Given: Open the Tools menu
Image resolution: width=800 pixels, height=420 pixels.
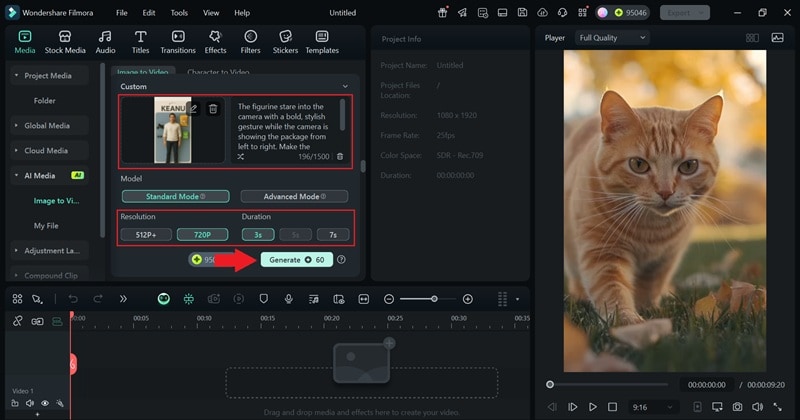Looking at the screenshot, I should [x=179, y=13].
